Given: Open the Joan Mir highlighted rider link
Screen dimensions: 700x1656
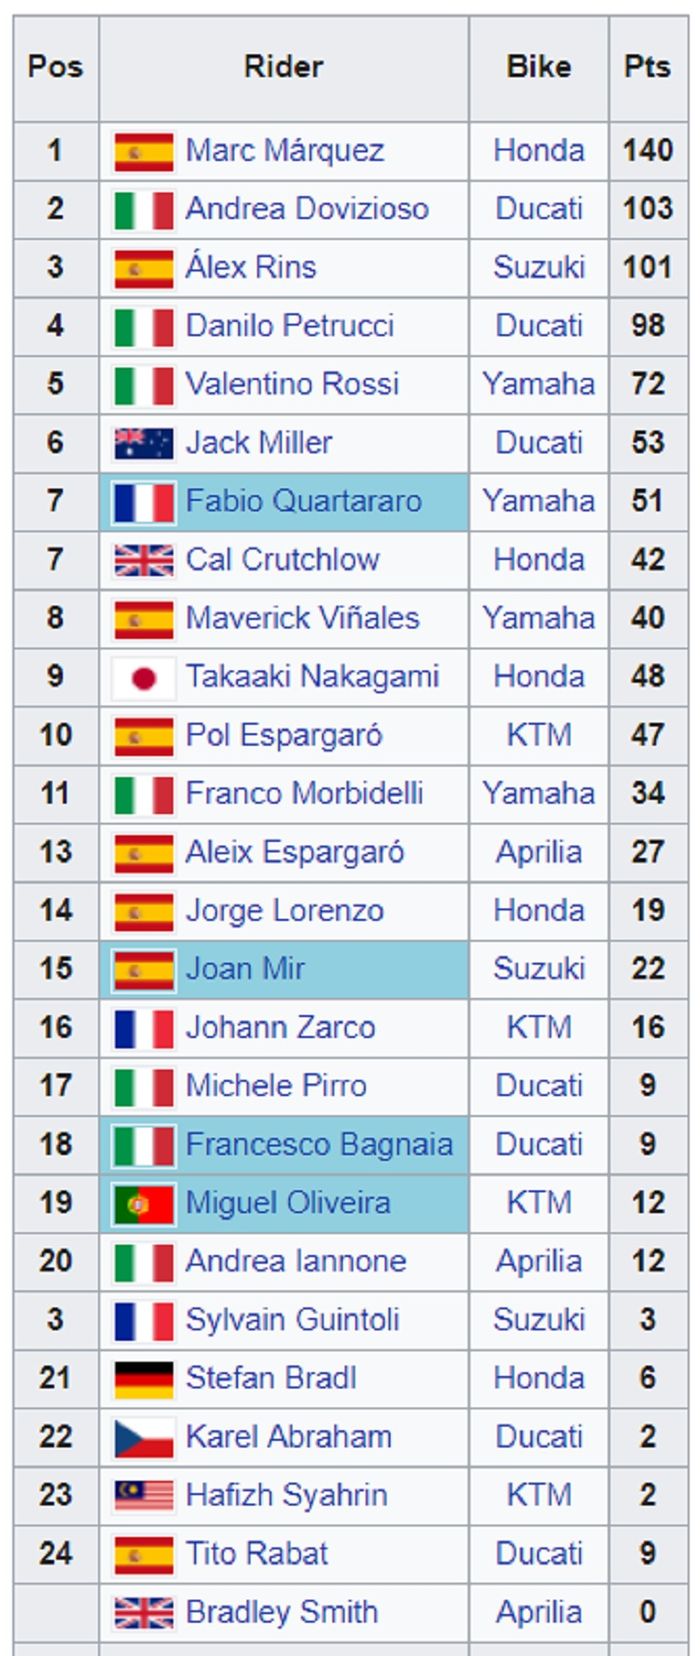Looking at the screenshot, I should (x=245, y=969).
